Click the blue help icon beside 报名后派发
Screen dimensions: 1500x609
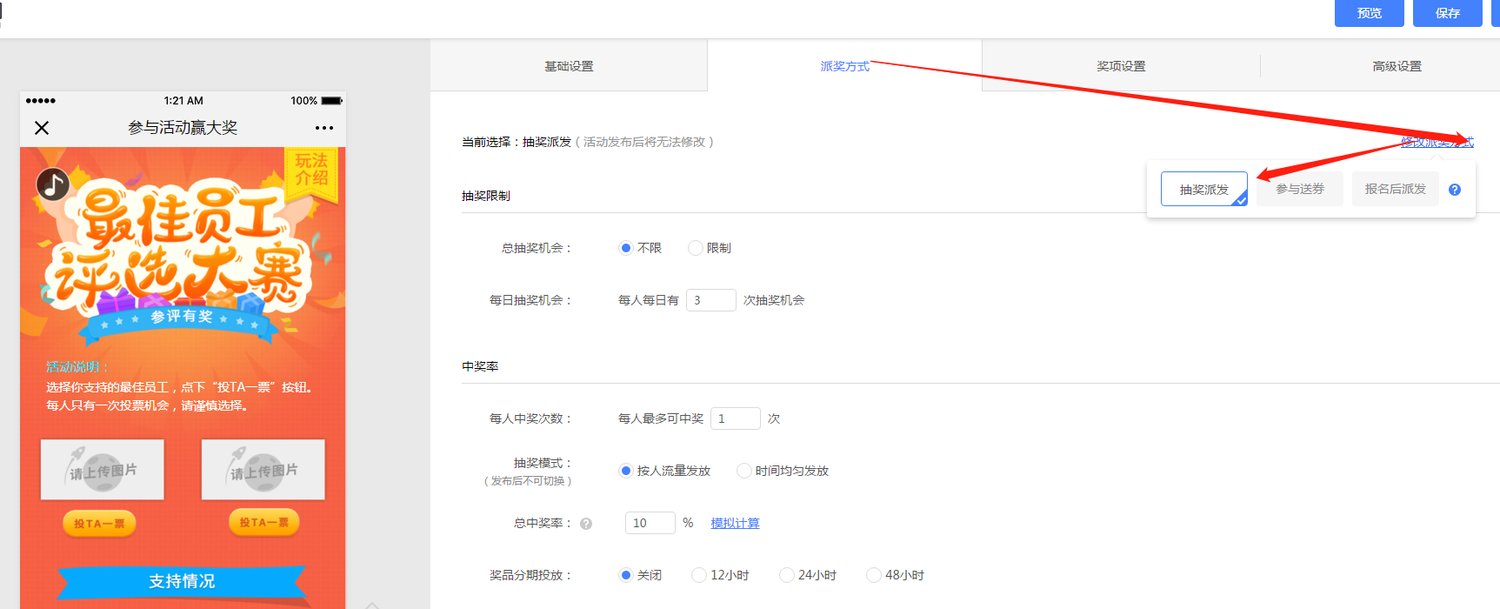[x=1455, y=189]
